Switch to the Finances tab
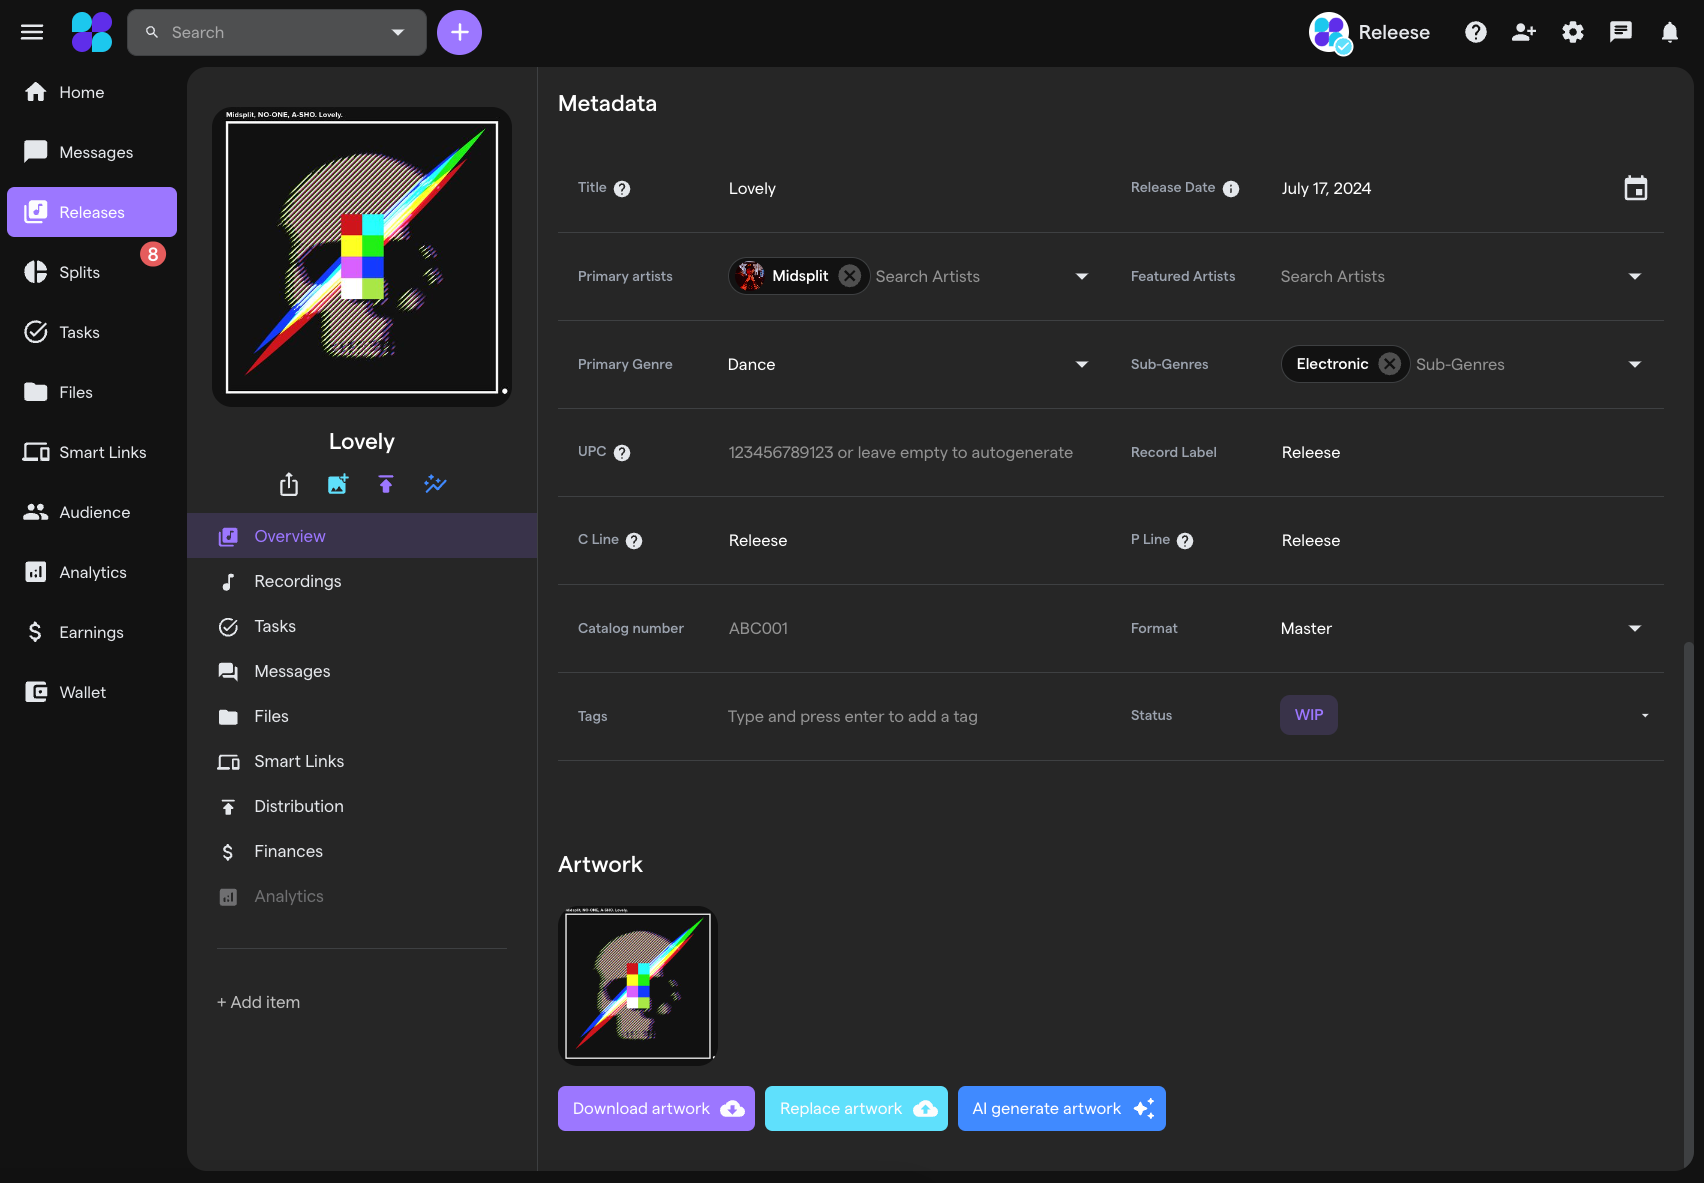Viewport: 1704px width, 1183px height. [x=362, y=851]
